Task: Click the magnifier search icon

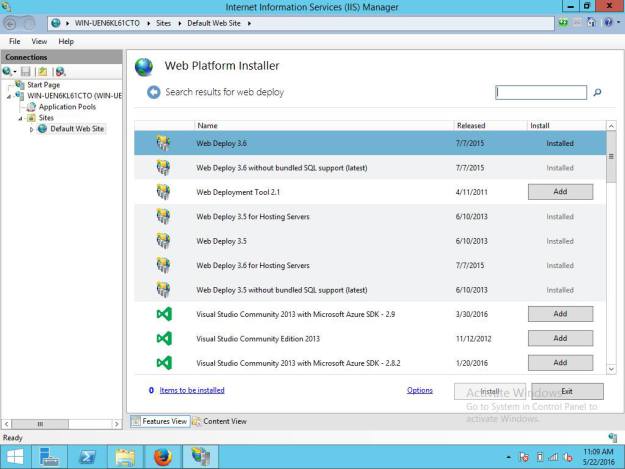Action: click(x=597, y=92)
